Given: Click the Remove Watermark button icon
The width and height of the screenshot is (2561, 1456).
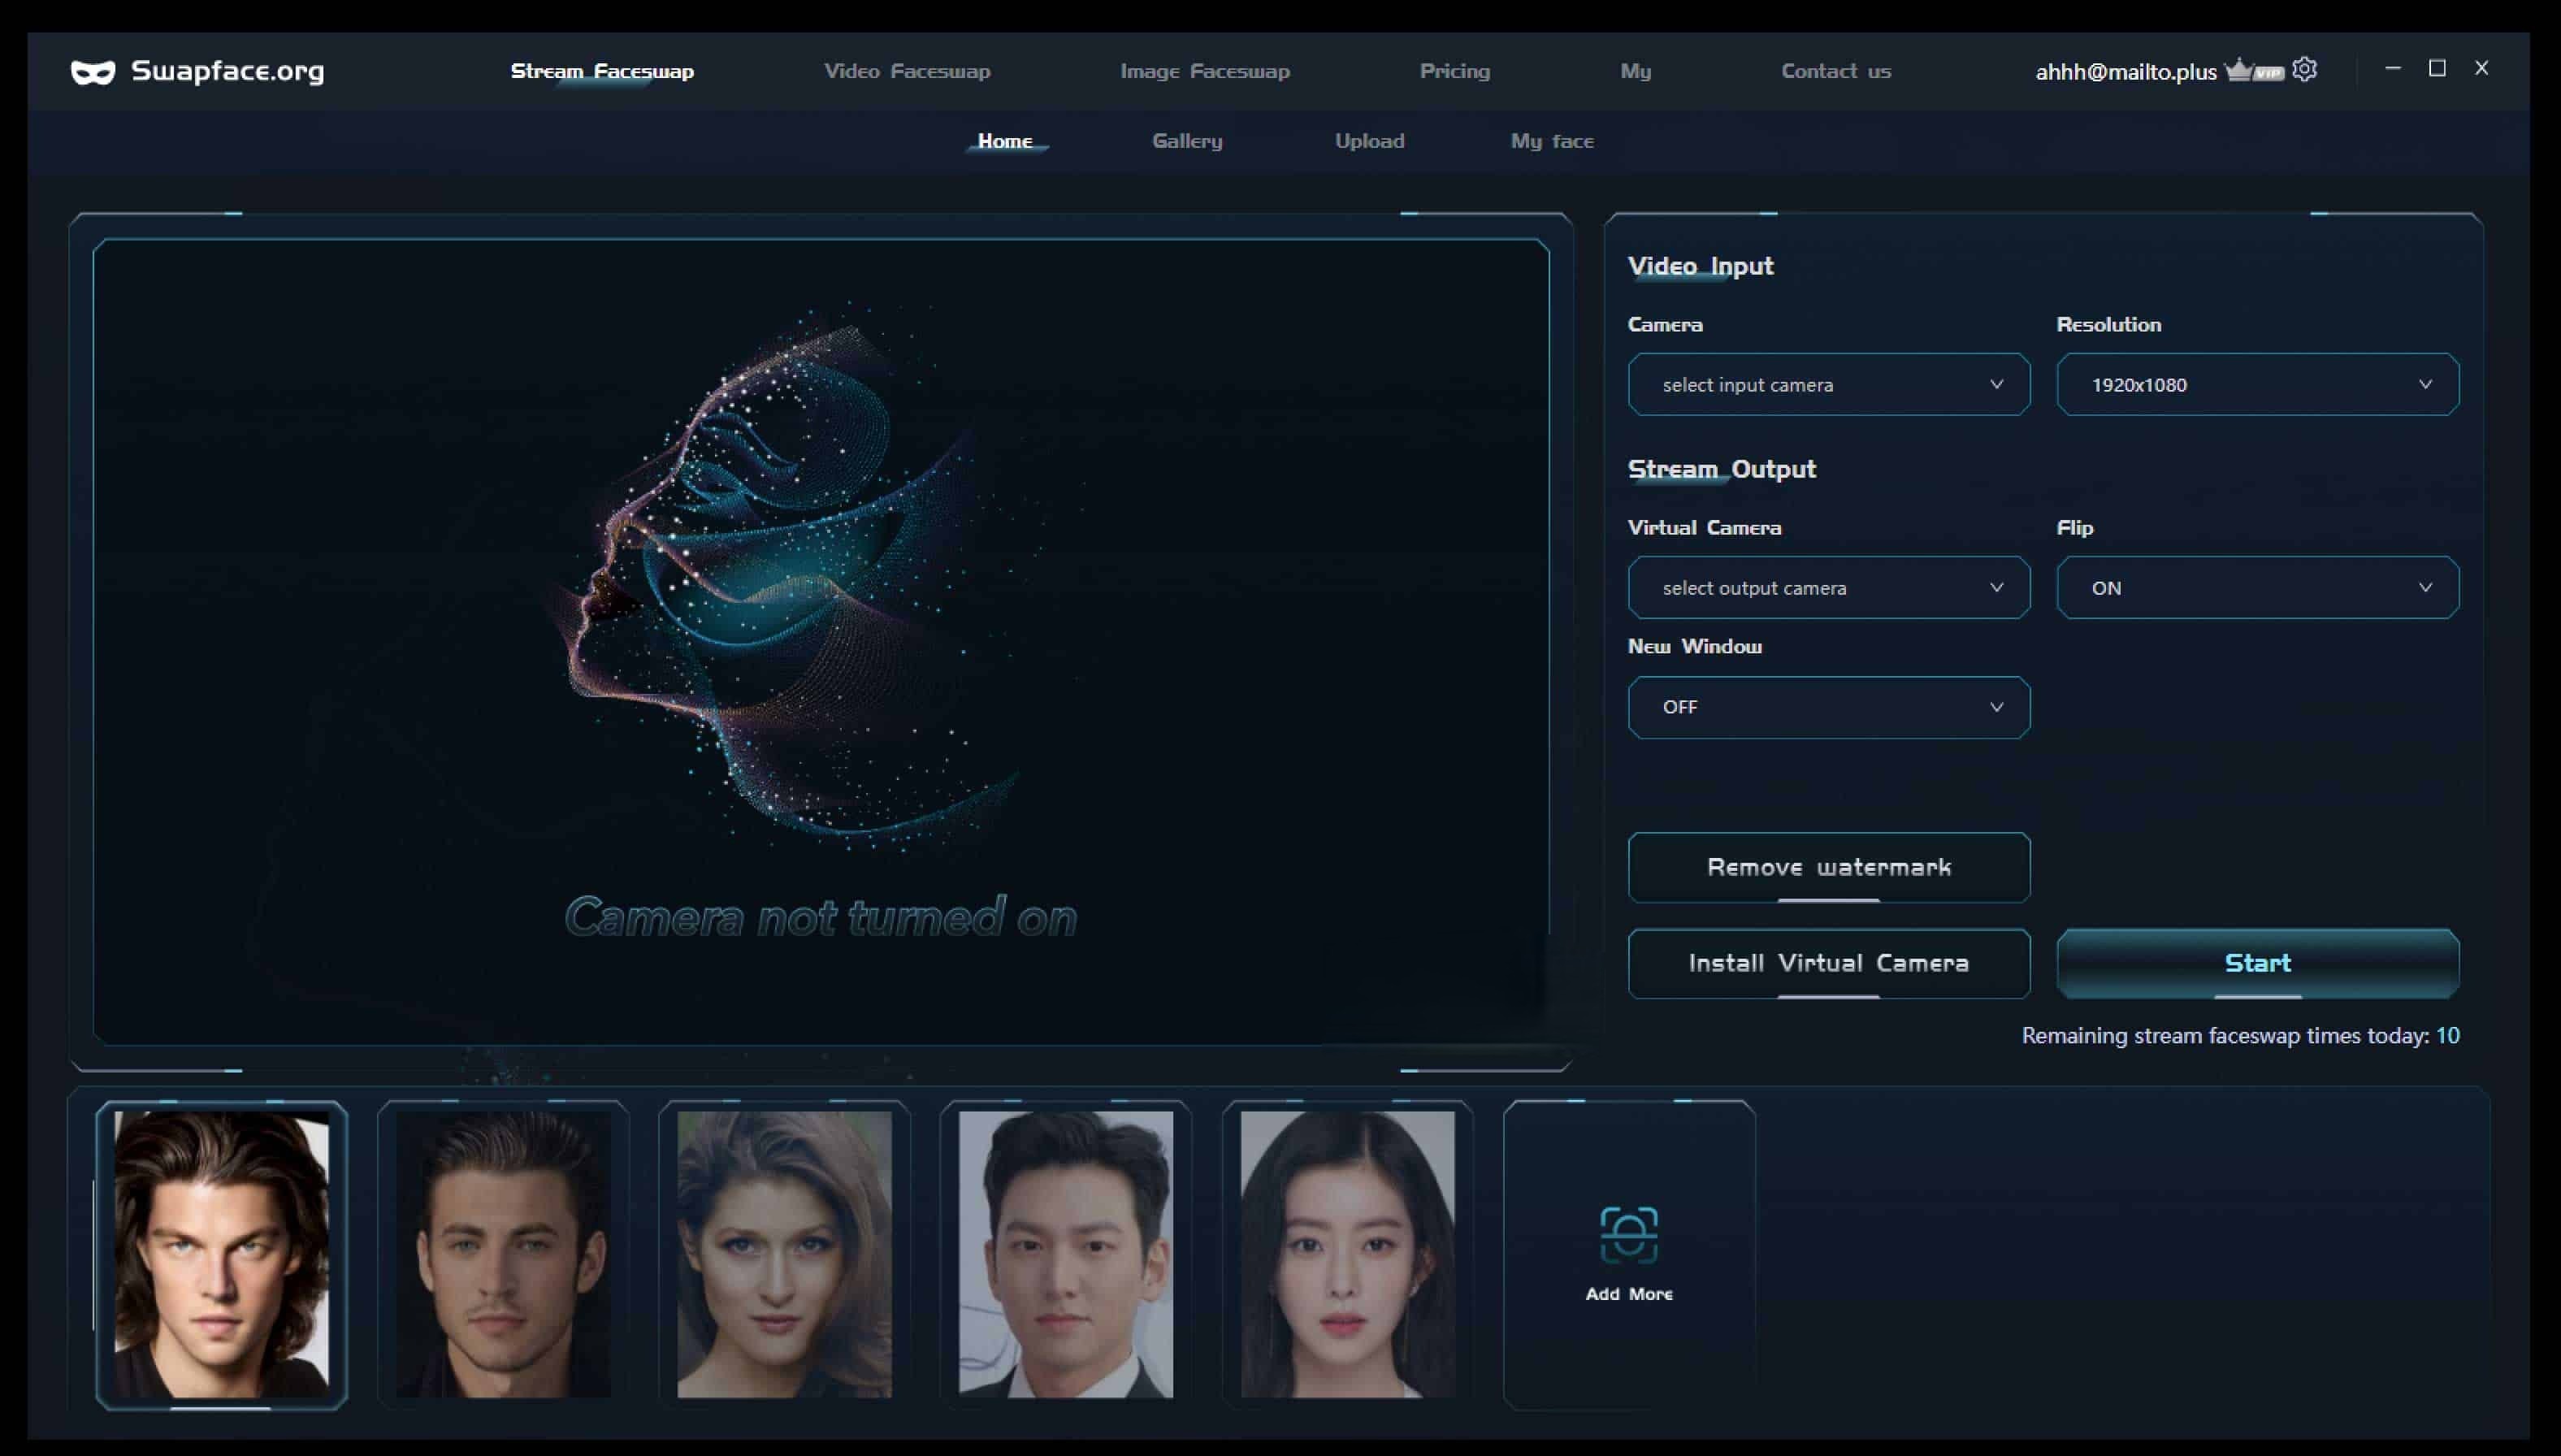Looking at the screenshot, I should pyautogui.click(x=1829, y=865).
